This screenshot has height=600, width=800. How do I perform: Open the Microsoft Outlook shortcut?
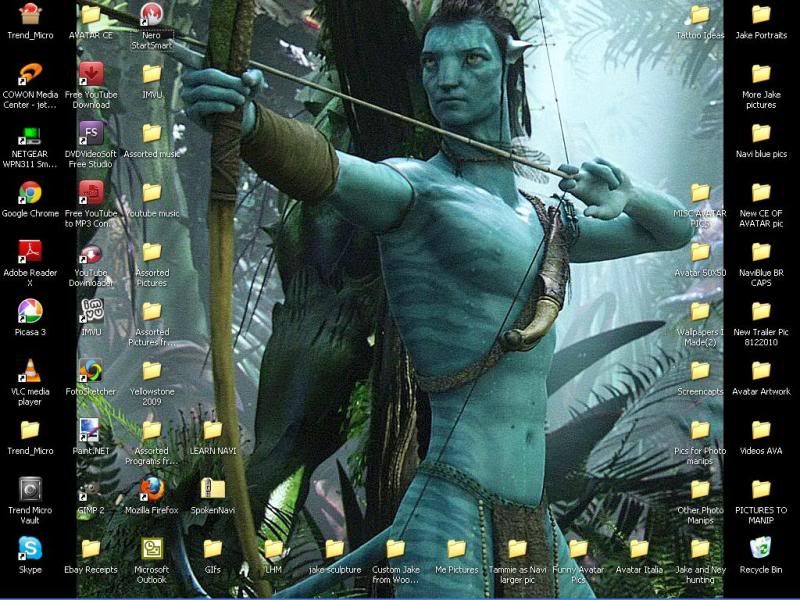(x=152, y=548)
